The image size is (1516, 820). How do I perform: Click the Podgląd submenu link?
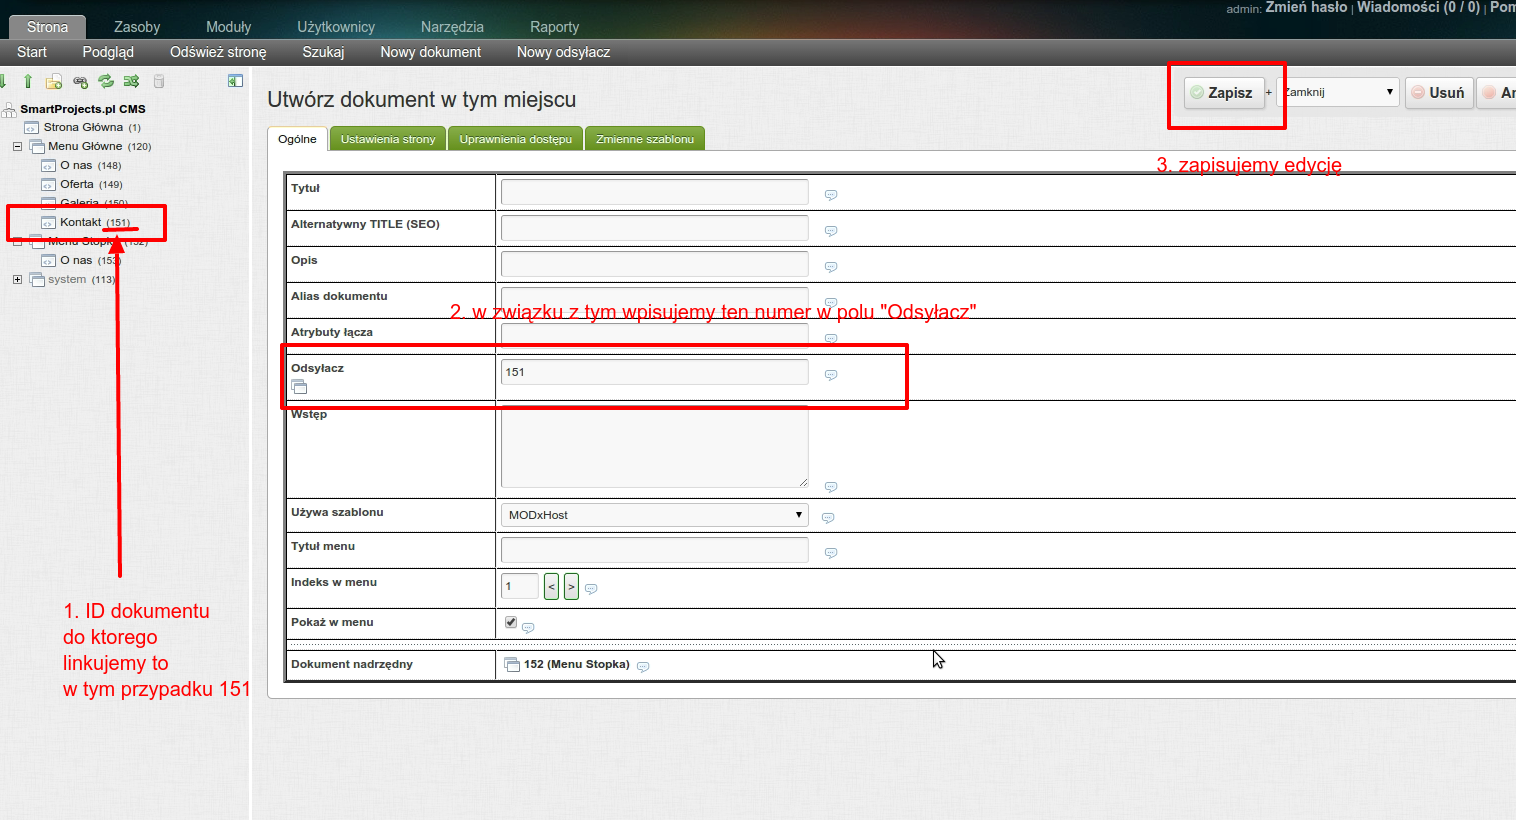coord(108,52)
